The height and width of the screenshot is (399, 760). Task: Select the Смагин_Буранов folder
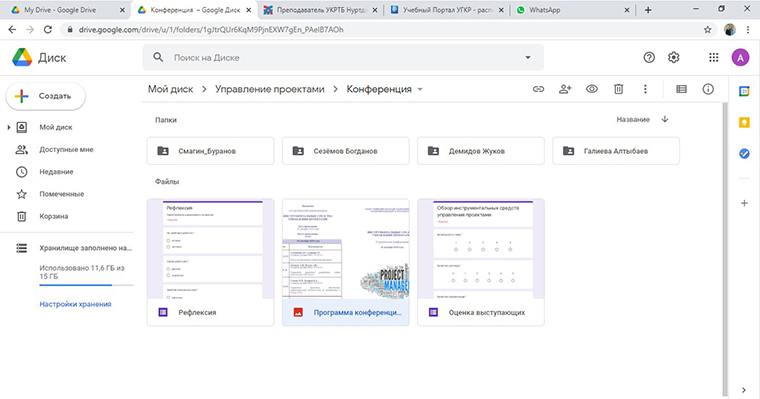[x=210, y=151]
